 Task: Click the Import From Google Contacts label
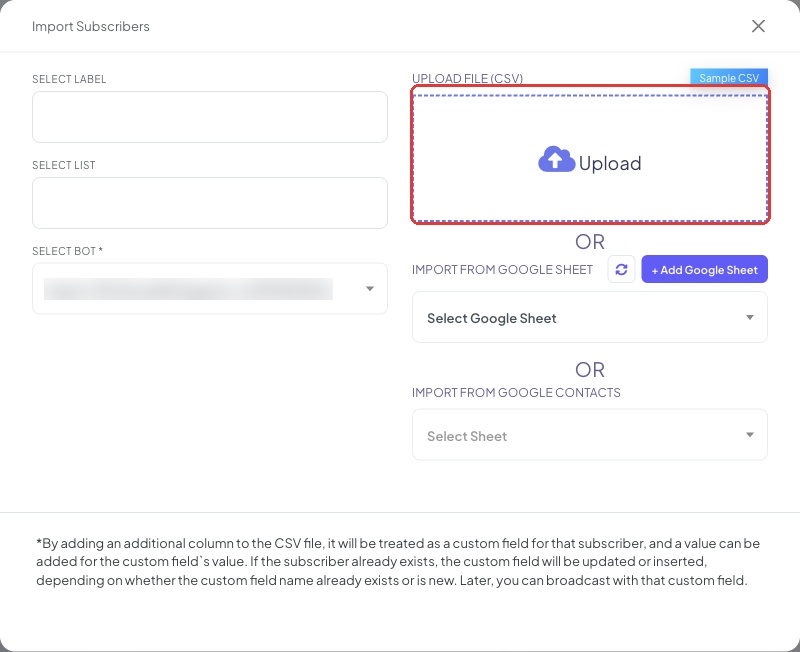(x=516, y=392)
